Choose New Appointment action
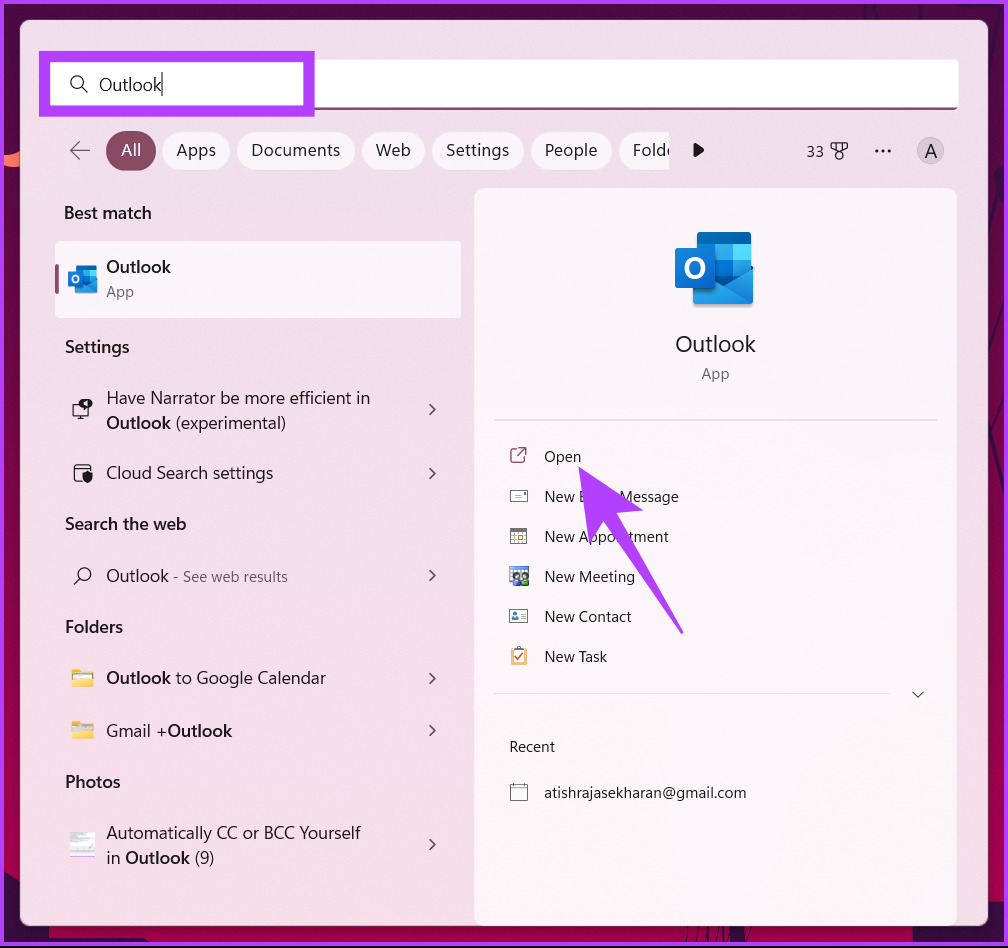This screenshot has height=948, width=1008. coord(606,537)
